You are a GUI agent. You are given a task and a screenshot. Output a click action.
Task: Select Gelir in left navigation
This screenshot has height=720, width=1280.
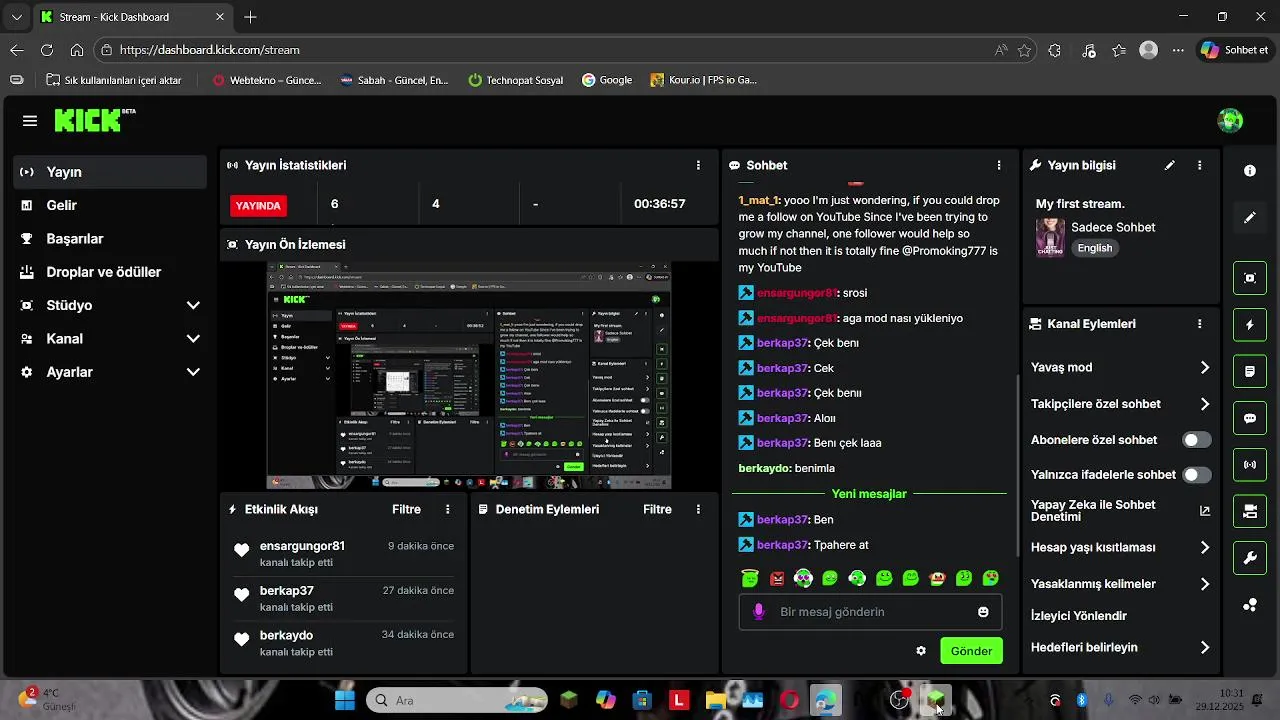[110, 205]
